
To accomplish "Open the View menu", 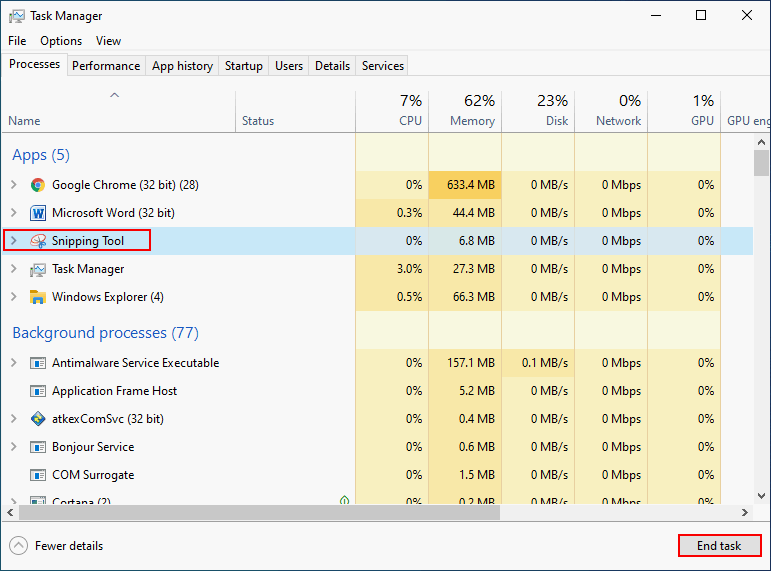I will 108,41.
